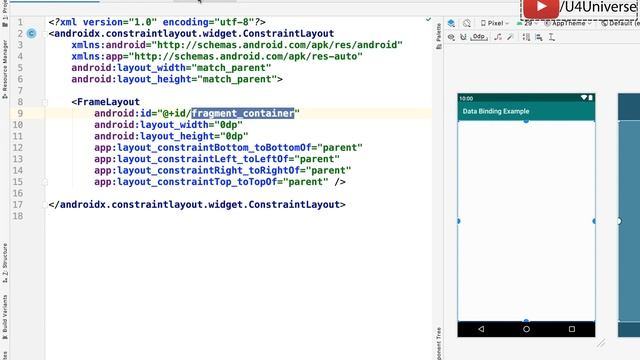Image resolution: width=640 pixels, height=360 pixels.
Task: Collapse the ConstraintLayout fold marker line 2
Action: 45,33
